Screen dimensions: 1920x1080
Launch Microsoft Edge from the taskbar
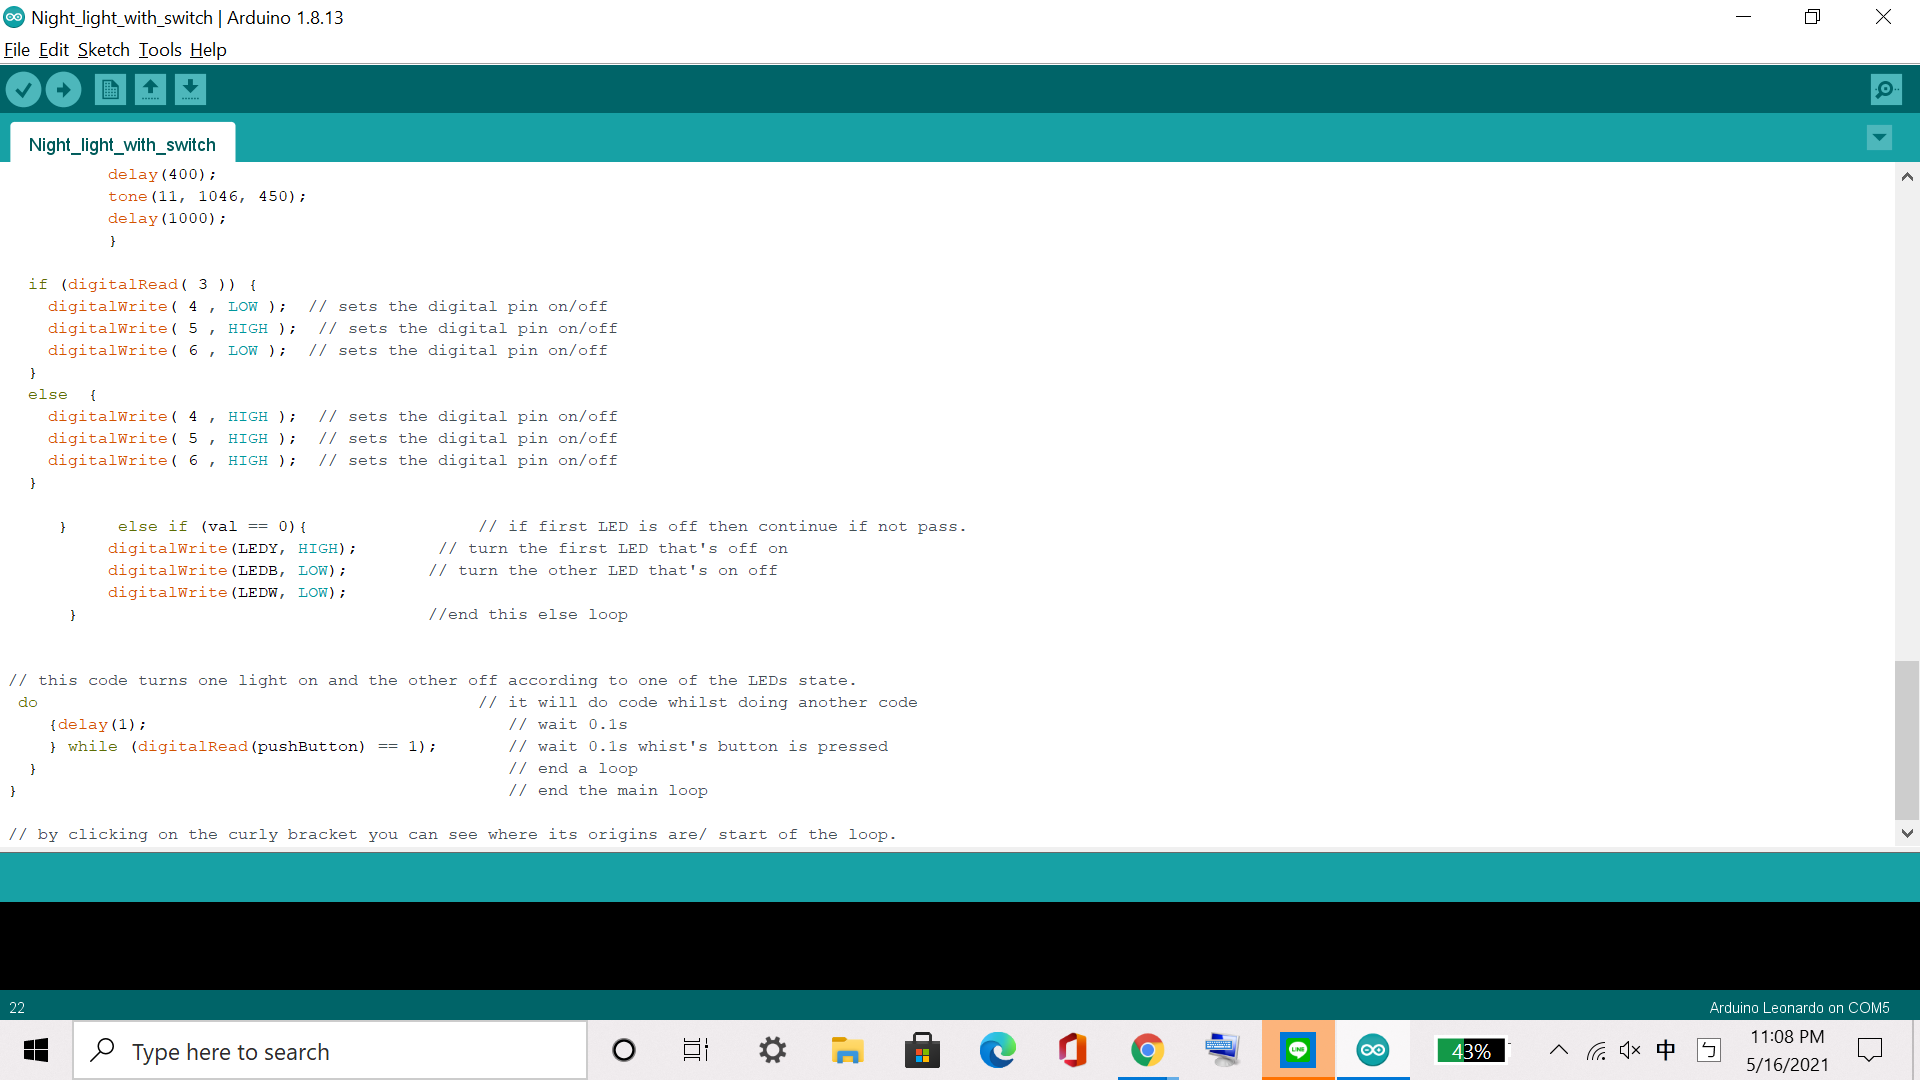[997, 1050]
